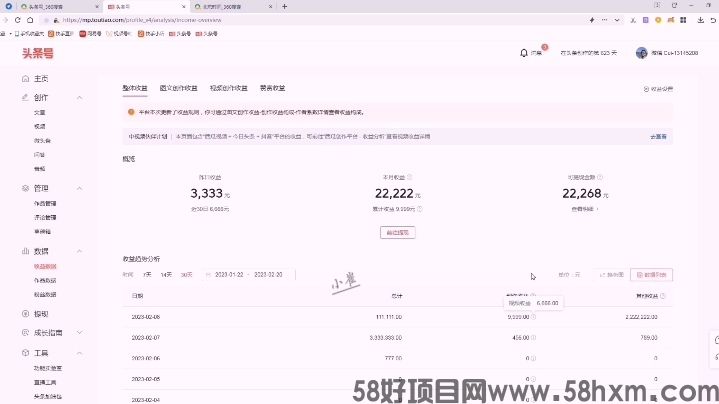Click the 3,333,333.00 total cell
719x404 pixels.
tap(386, 338)
